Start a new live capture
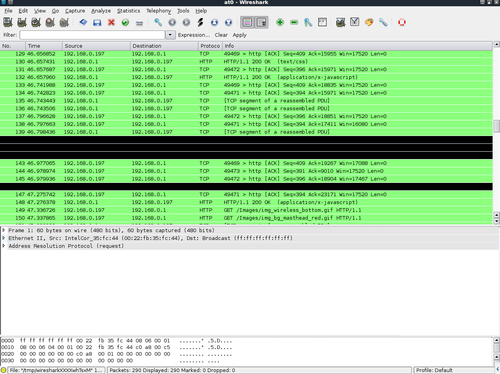Image resolution: width=500 pixels, height=374 pixels. click(36, 22)
